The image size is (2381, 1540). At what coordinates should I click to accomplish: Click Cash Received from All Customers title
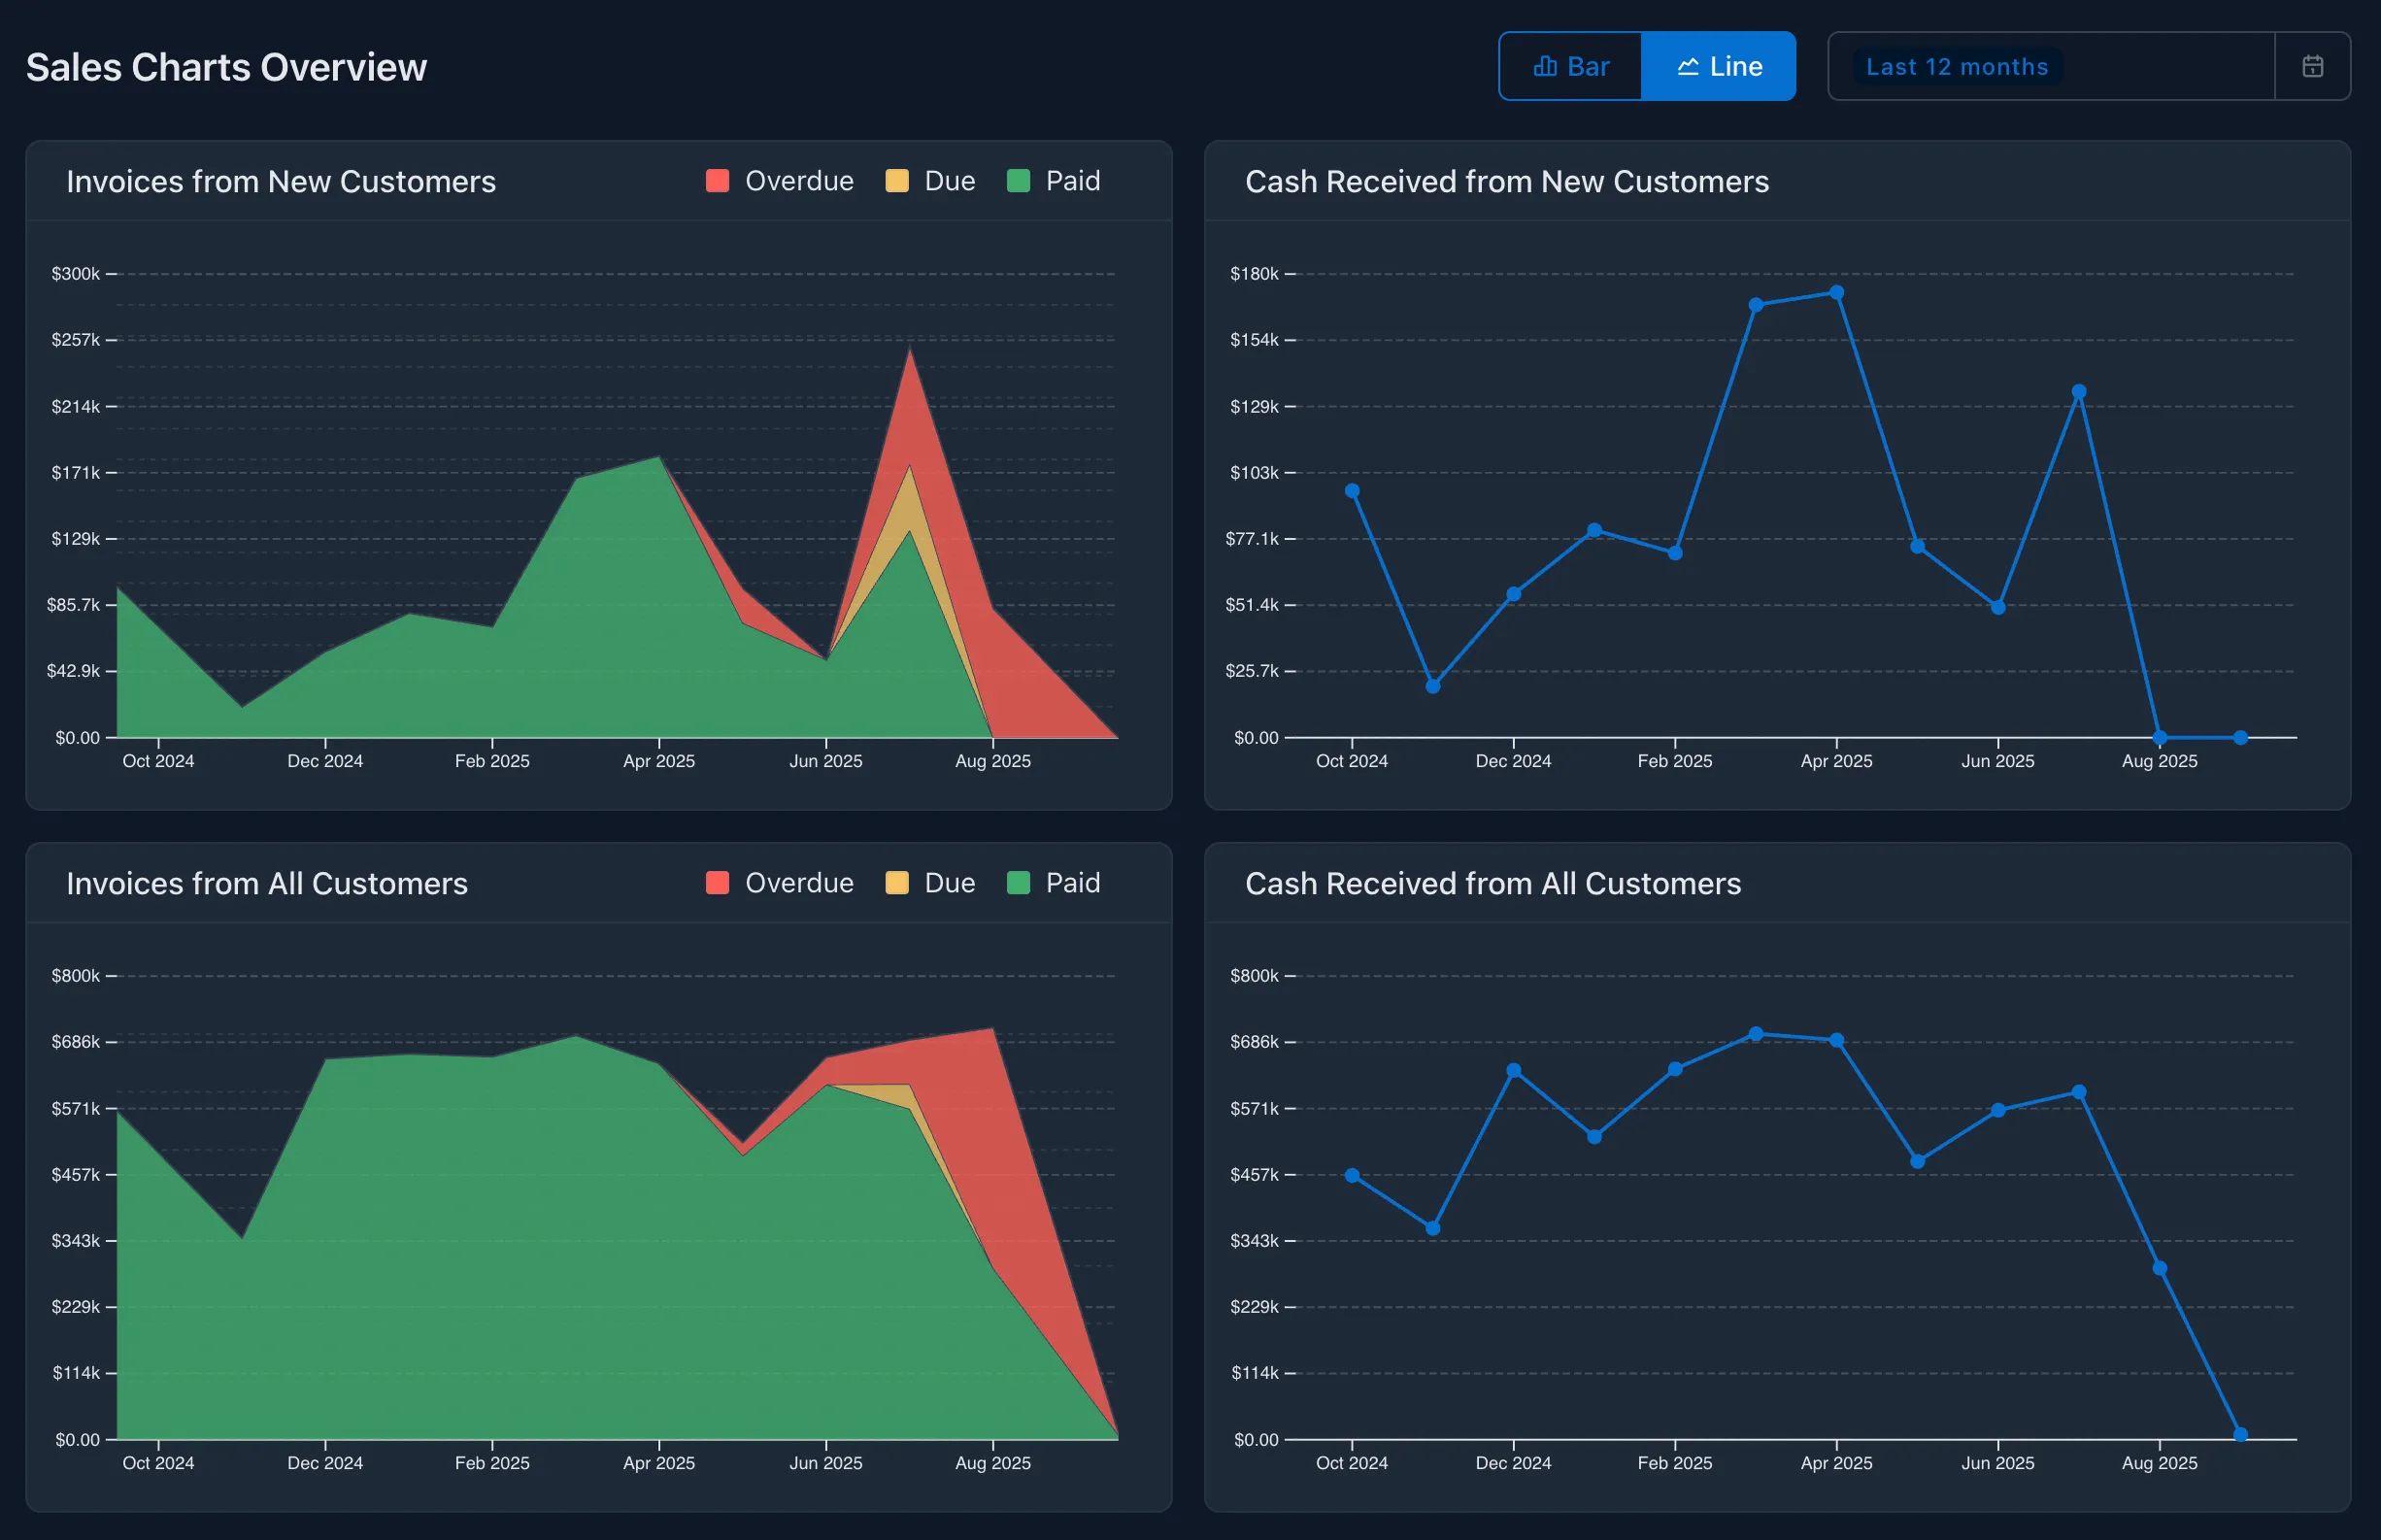click(1493, 884)
